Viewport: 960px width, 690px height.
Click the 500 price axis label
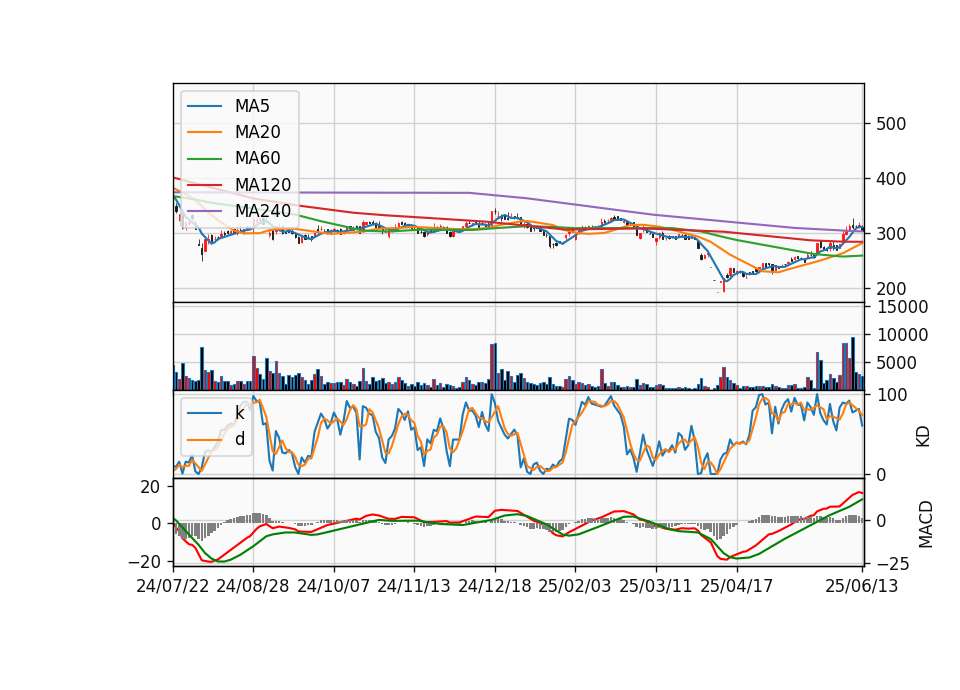coord(891,124)
